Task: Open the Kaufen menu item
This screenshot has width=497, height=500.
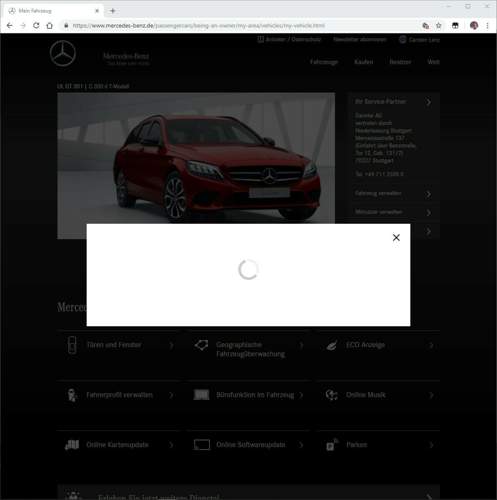Action: (363, 62)
